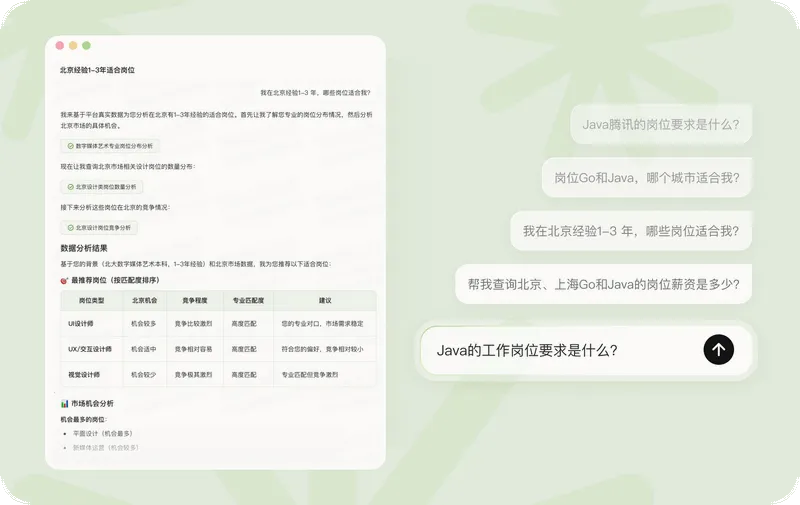Click the black send arrow button
This screenshot has height=505, width=800.
tap(718, 349)
